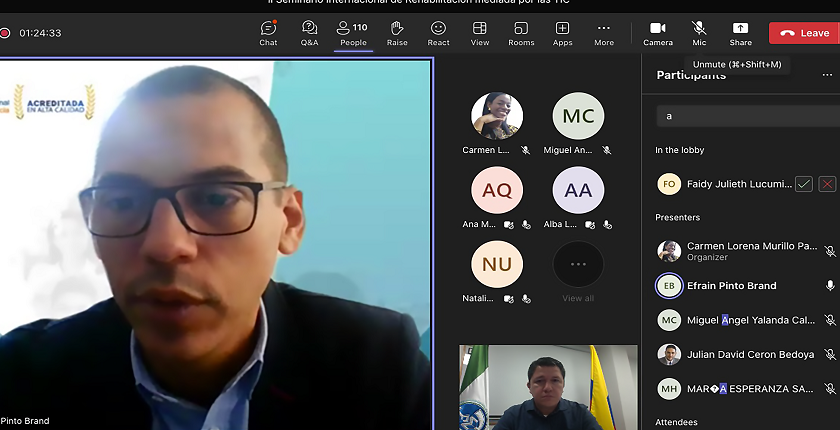Turn on the Camera
The image size is (840, 430).
[x=658, y=33]
